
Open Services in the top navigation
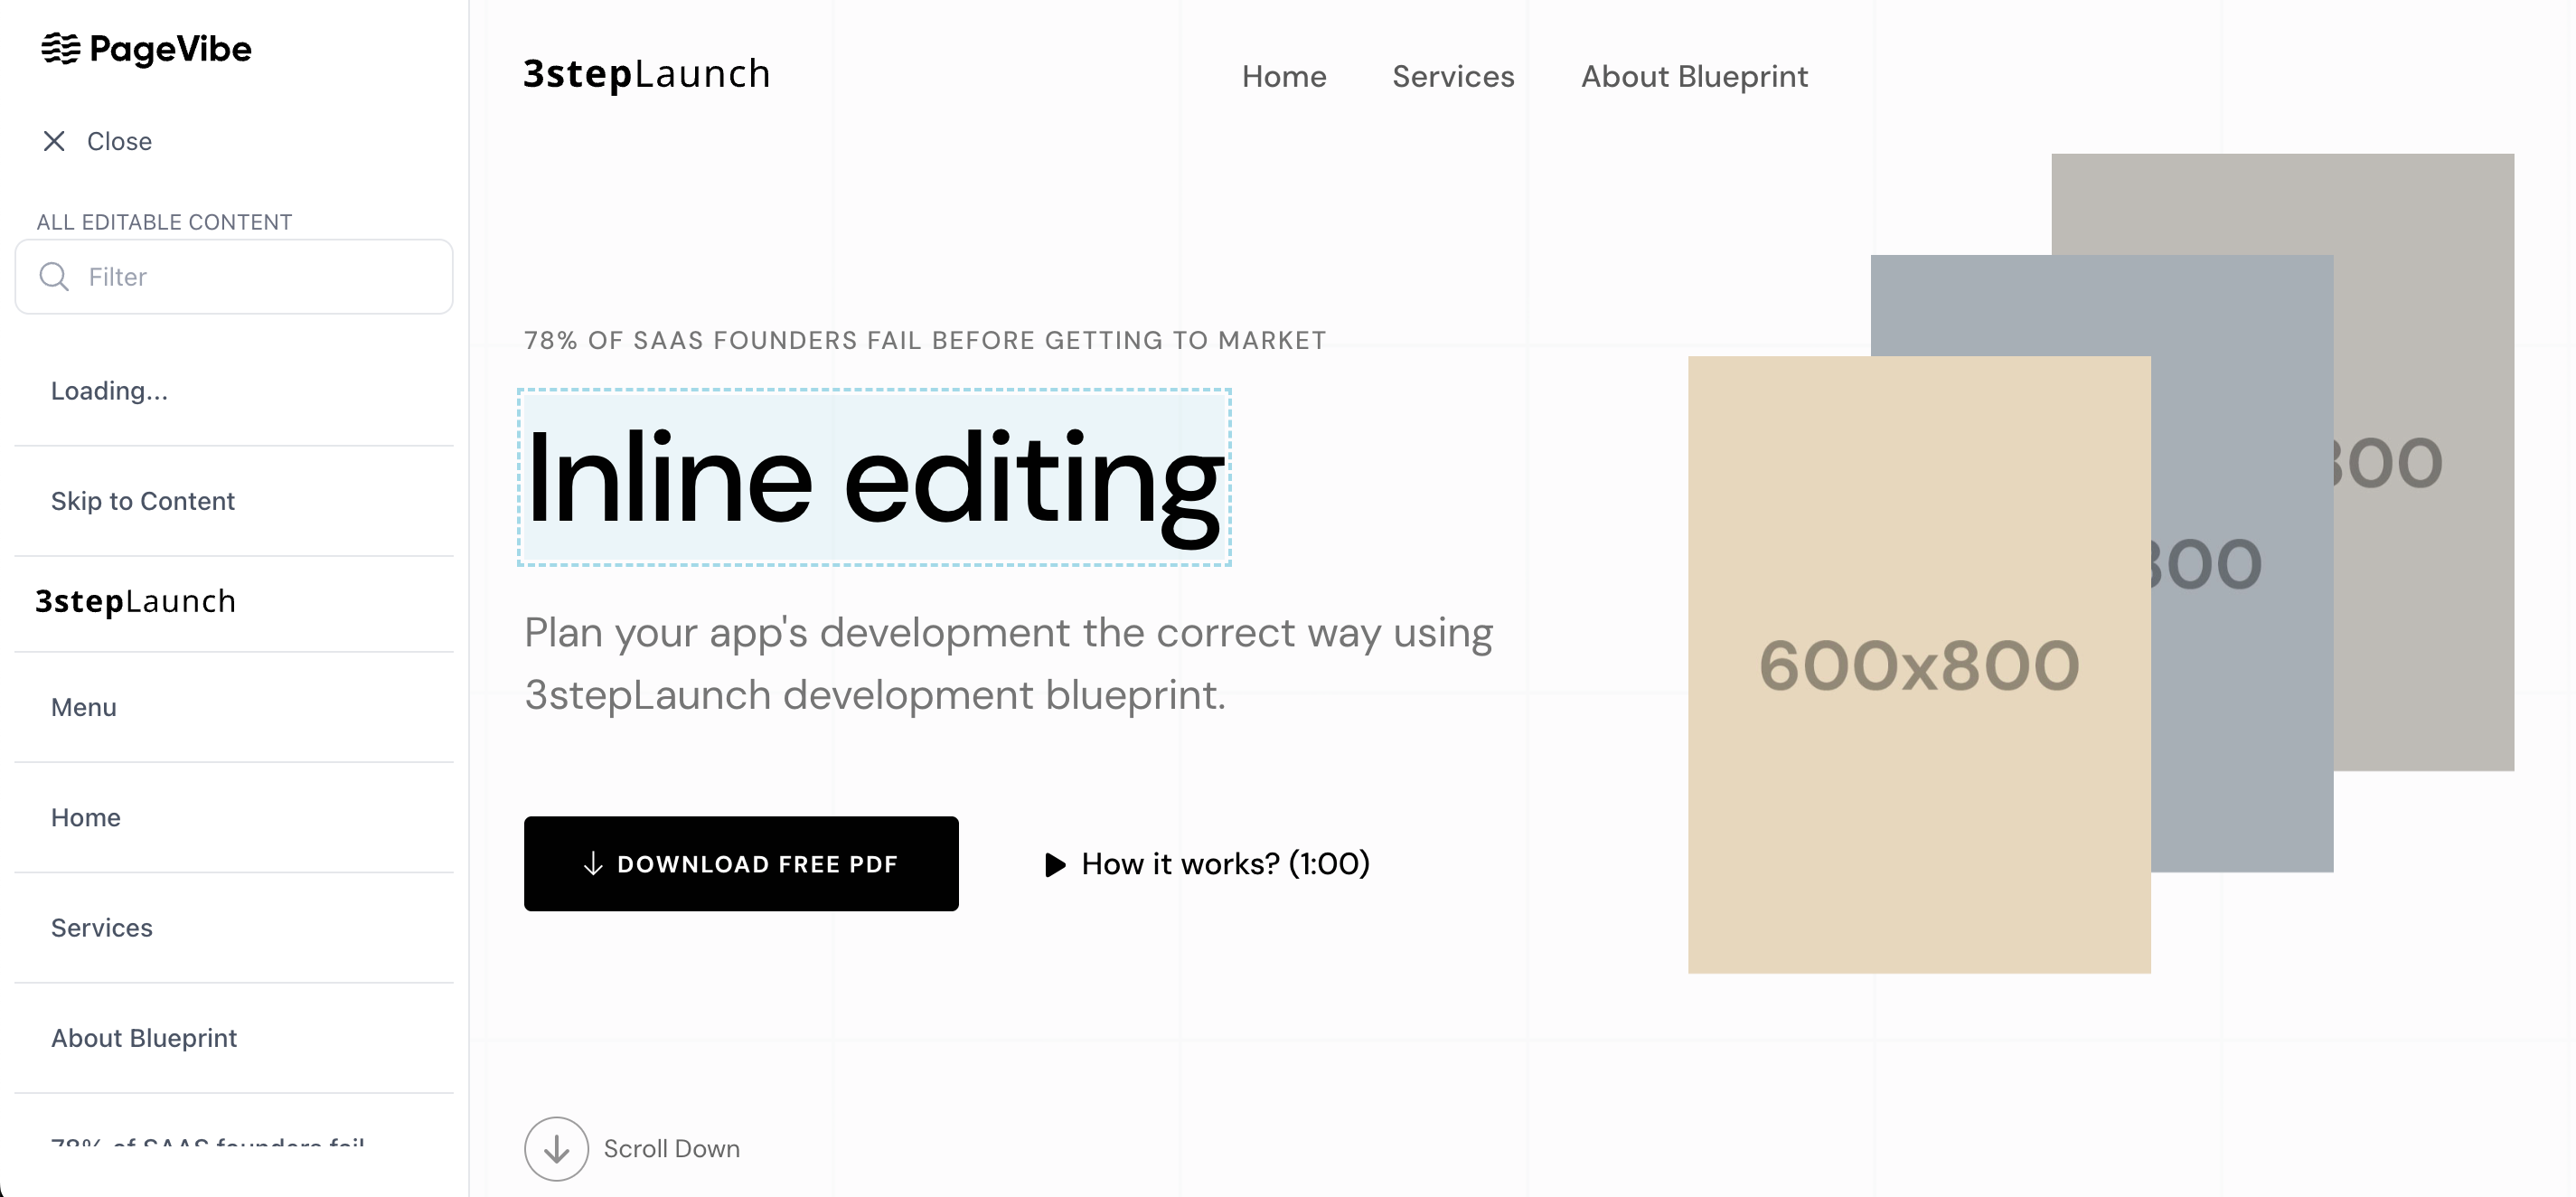[x=1453, y=77]
